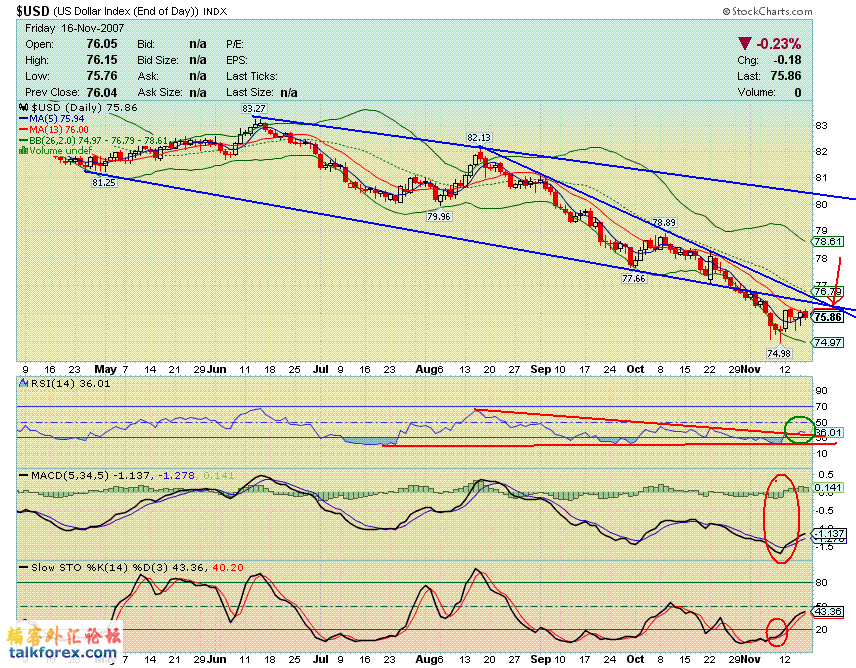Viewport: 856px width, 668px height.
Task: Click the red down-triangle beside -0.23%
Action: click(744, 43)
